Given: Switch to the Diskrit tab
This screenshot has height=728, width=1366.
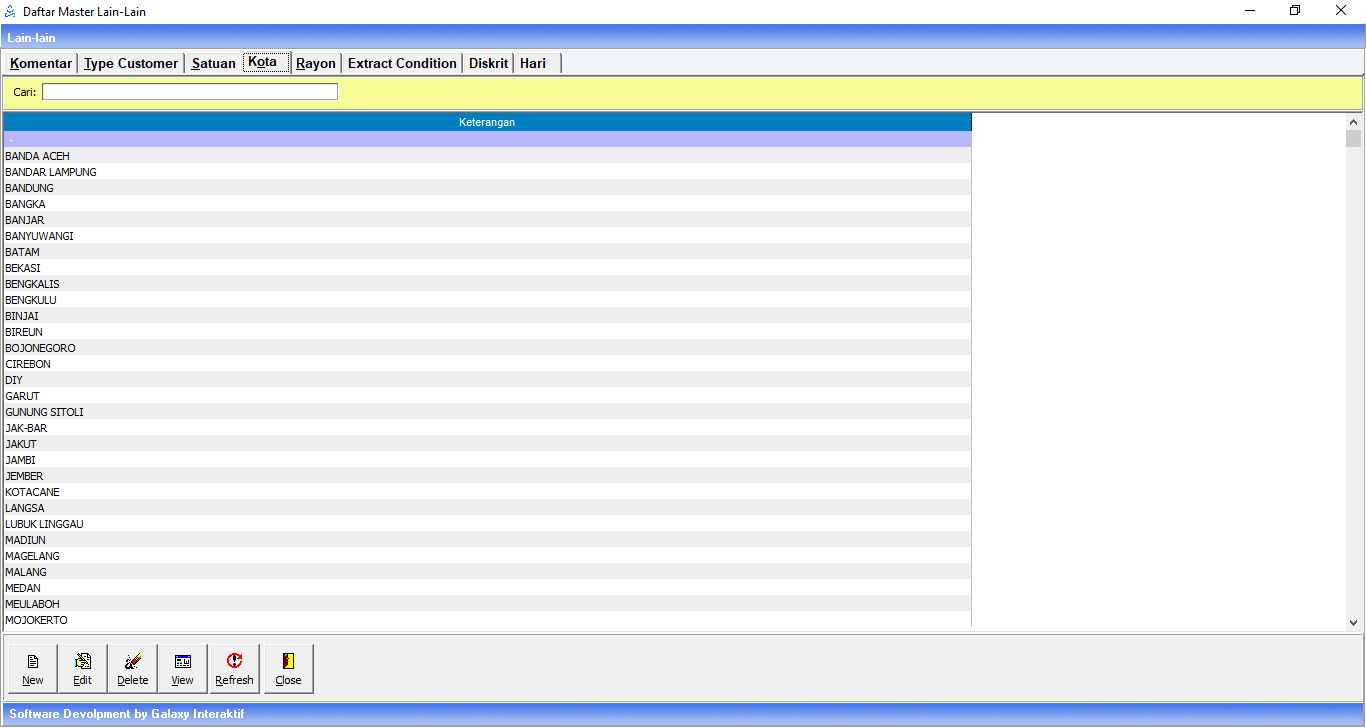Looking at the screenshot, I should 489,63.
